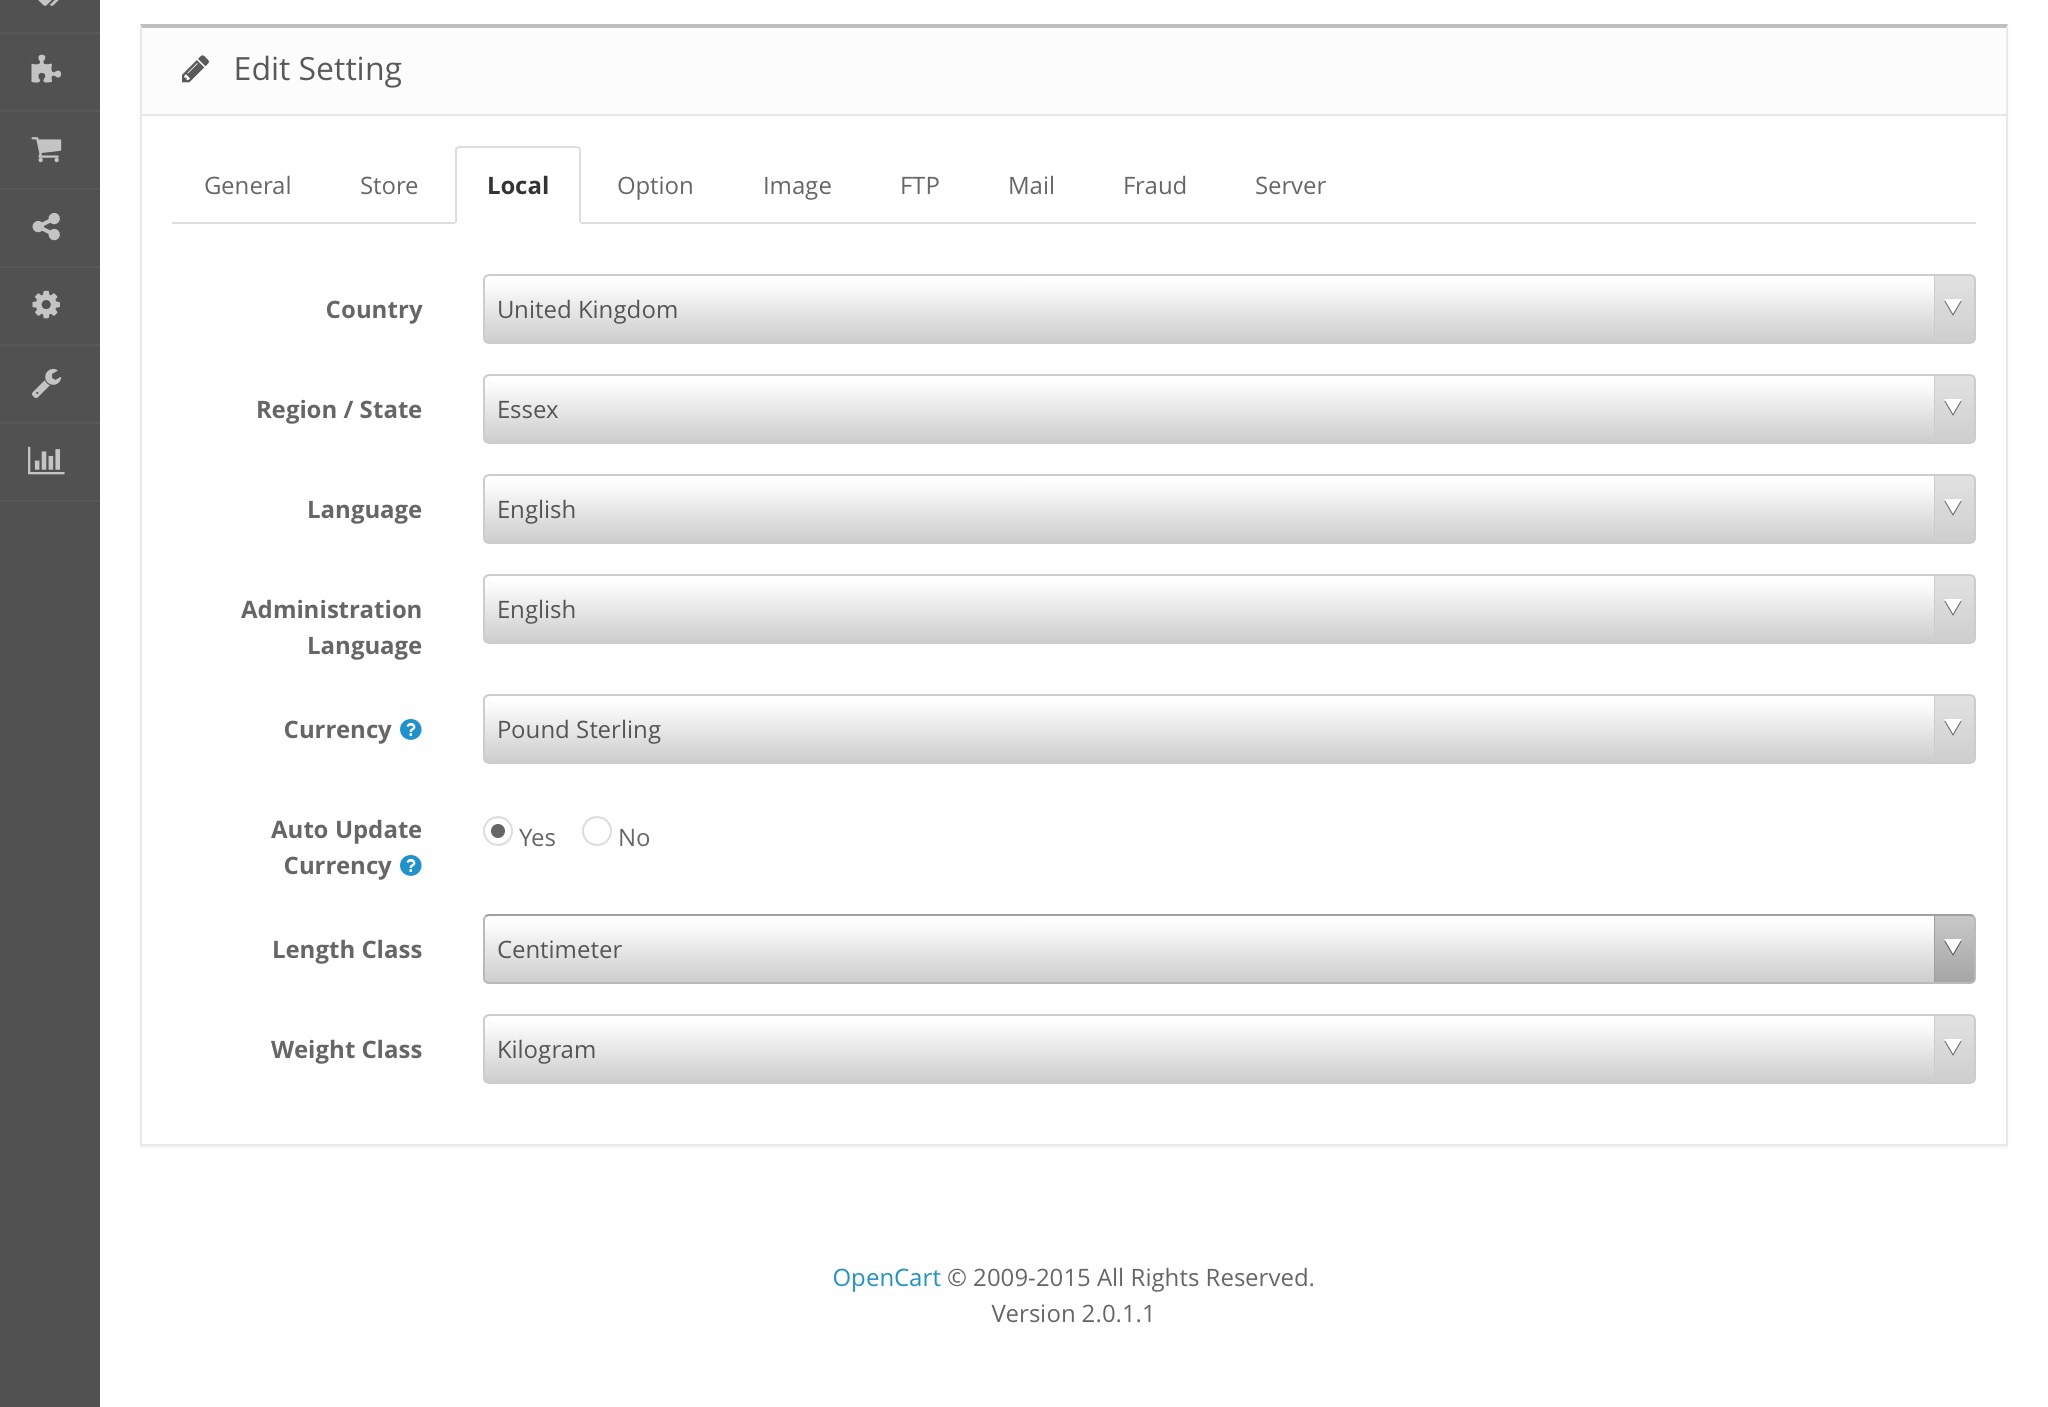2048x1407 pixels.
Task: Open the Marketing share sidebar icon
Action: click(46, 227)
